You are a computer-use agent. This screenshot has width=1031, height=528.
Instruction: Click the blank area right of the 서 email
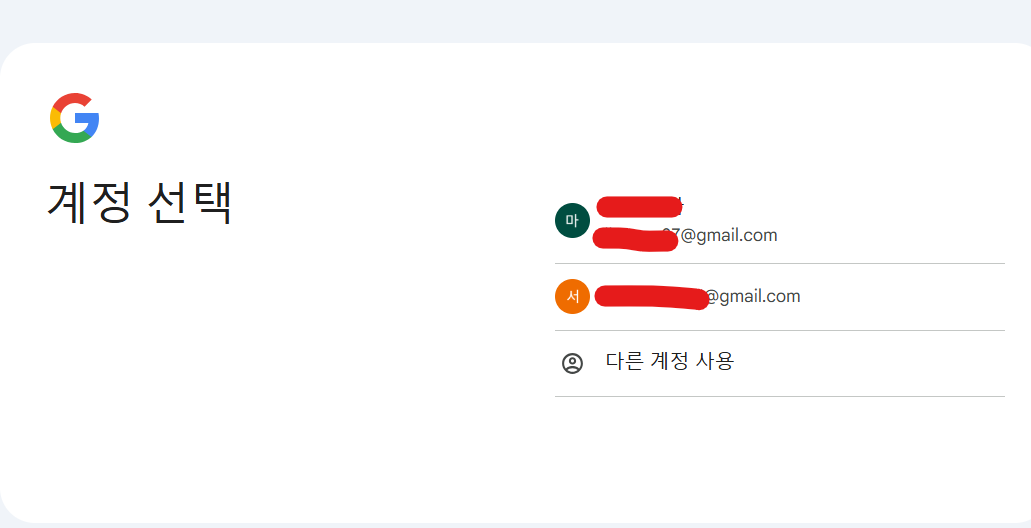(902, 297)
